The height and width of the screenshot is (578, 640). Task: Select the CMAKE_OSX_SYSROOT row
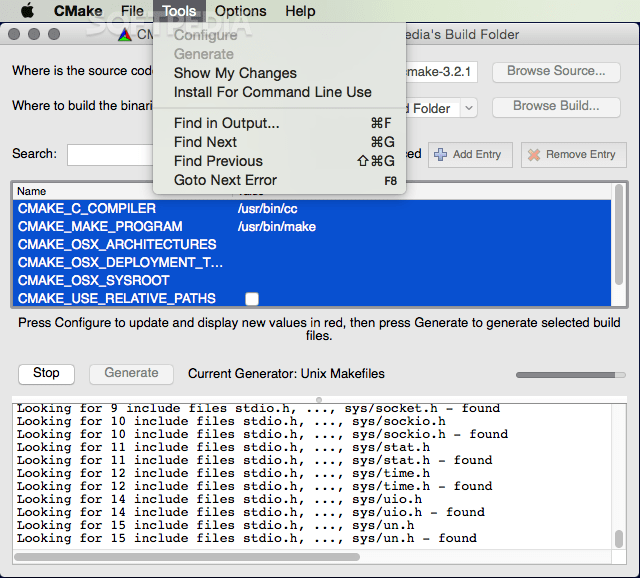[x=312, y=280]
